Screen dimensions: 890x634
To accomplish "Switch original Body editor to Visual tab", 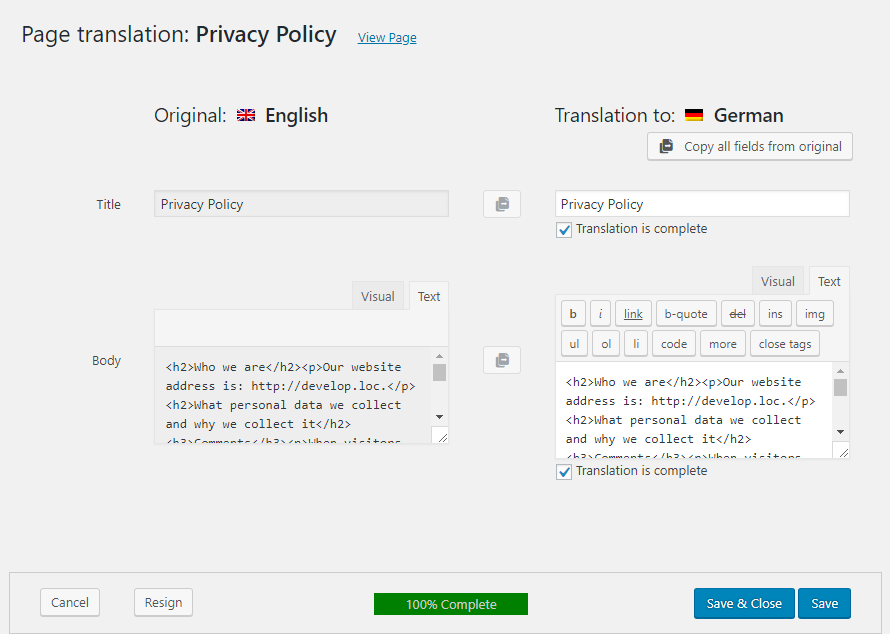I will pos(377,296).
